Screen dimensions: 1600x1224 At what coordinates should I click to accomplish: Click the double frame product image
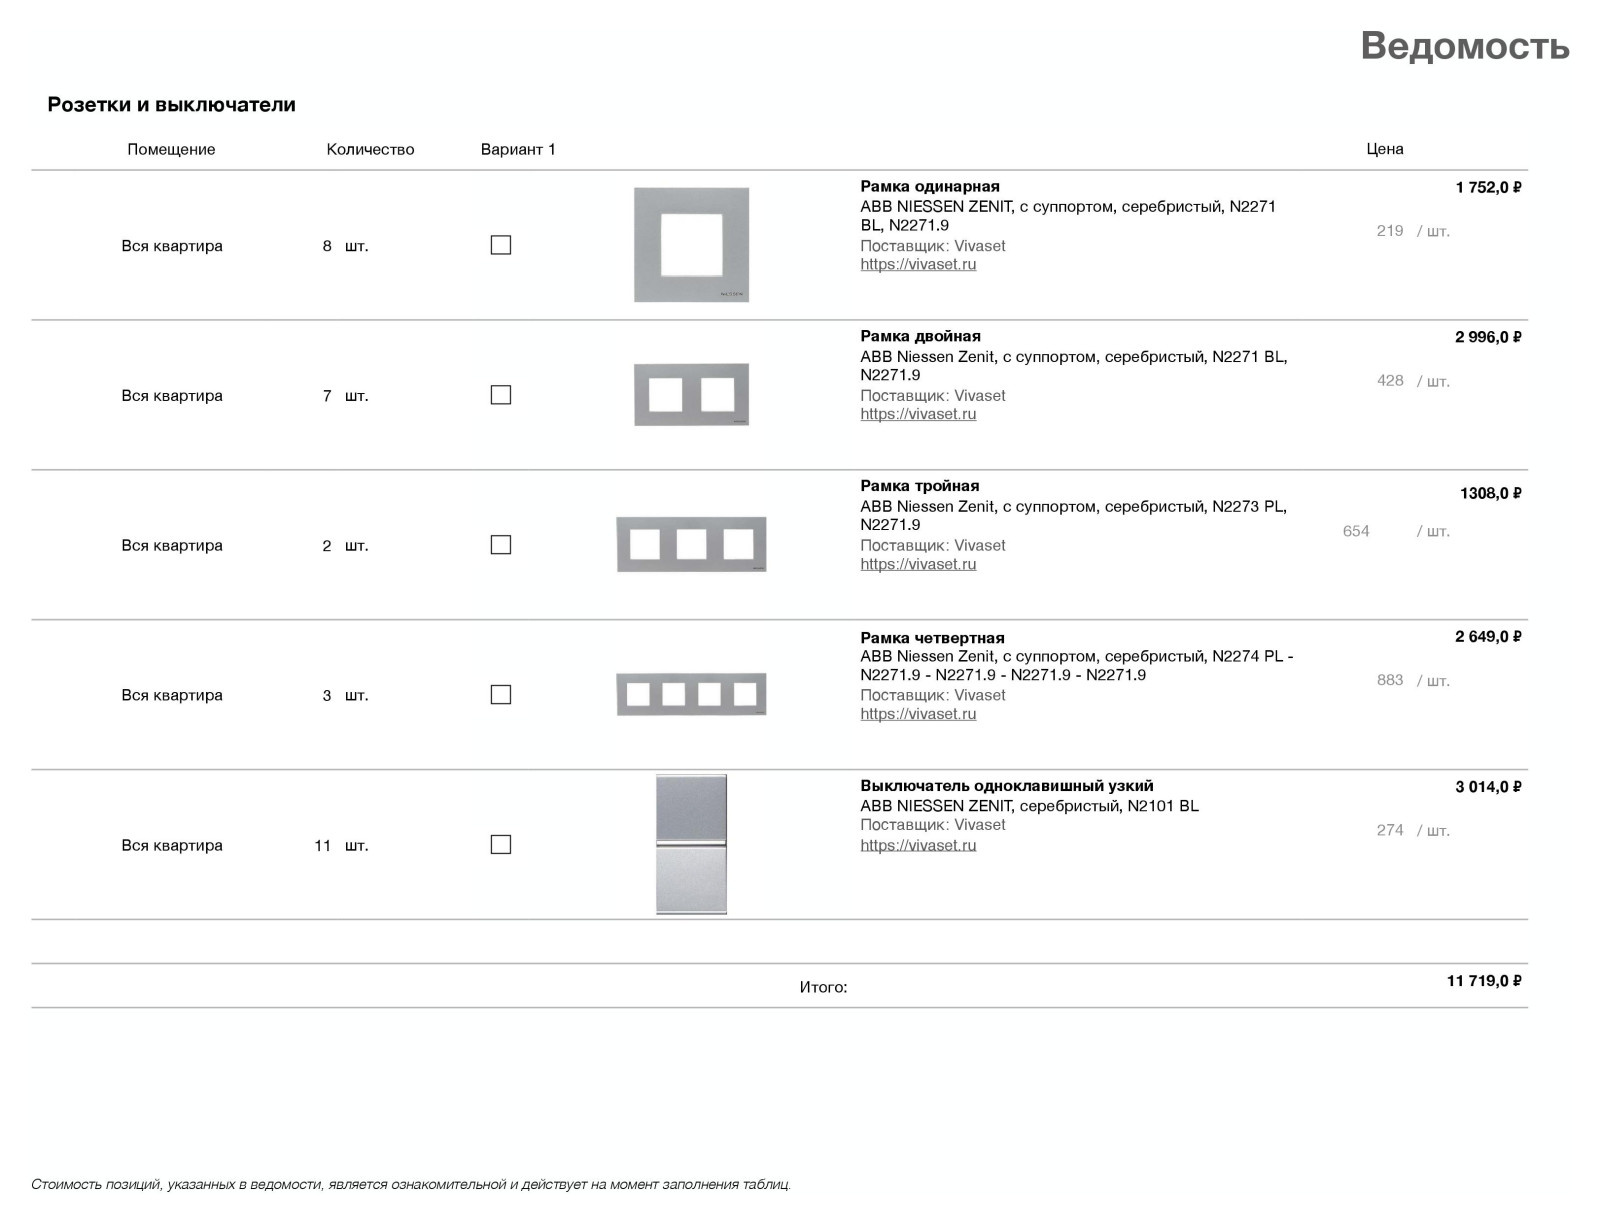(691, 395)
